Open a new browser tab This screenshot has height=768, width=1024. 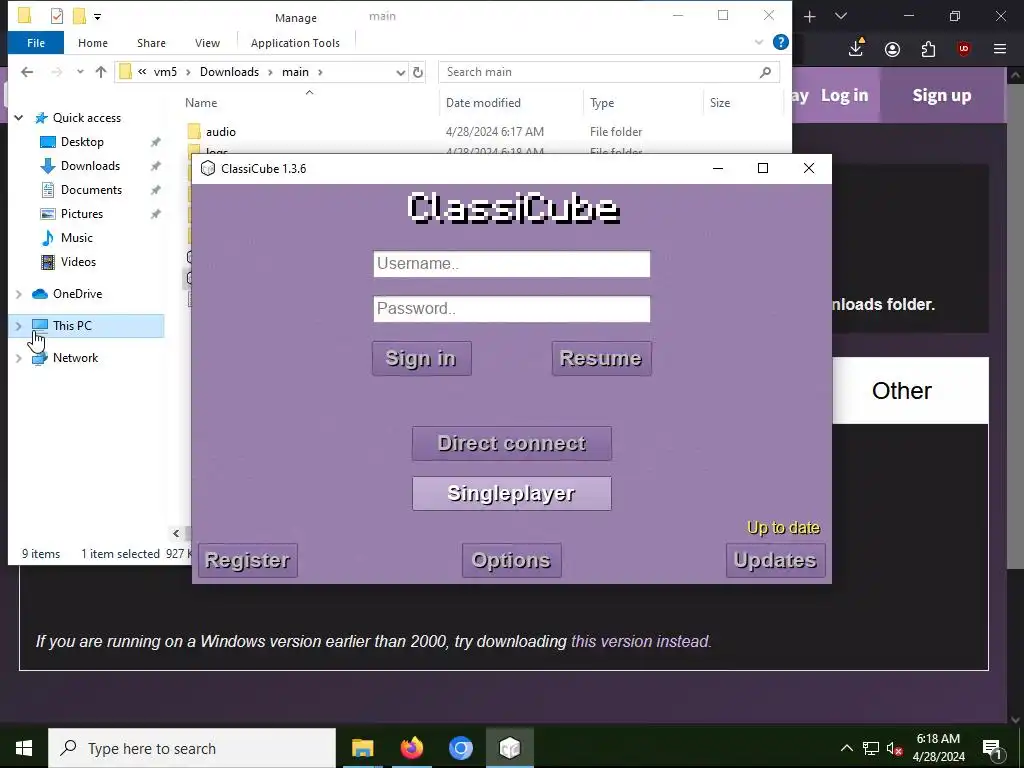(x=809, y=17)
